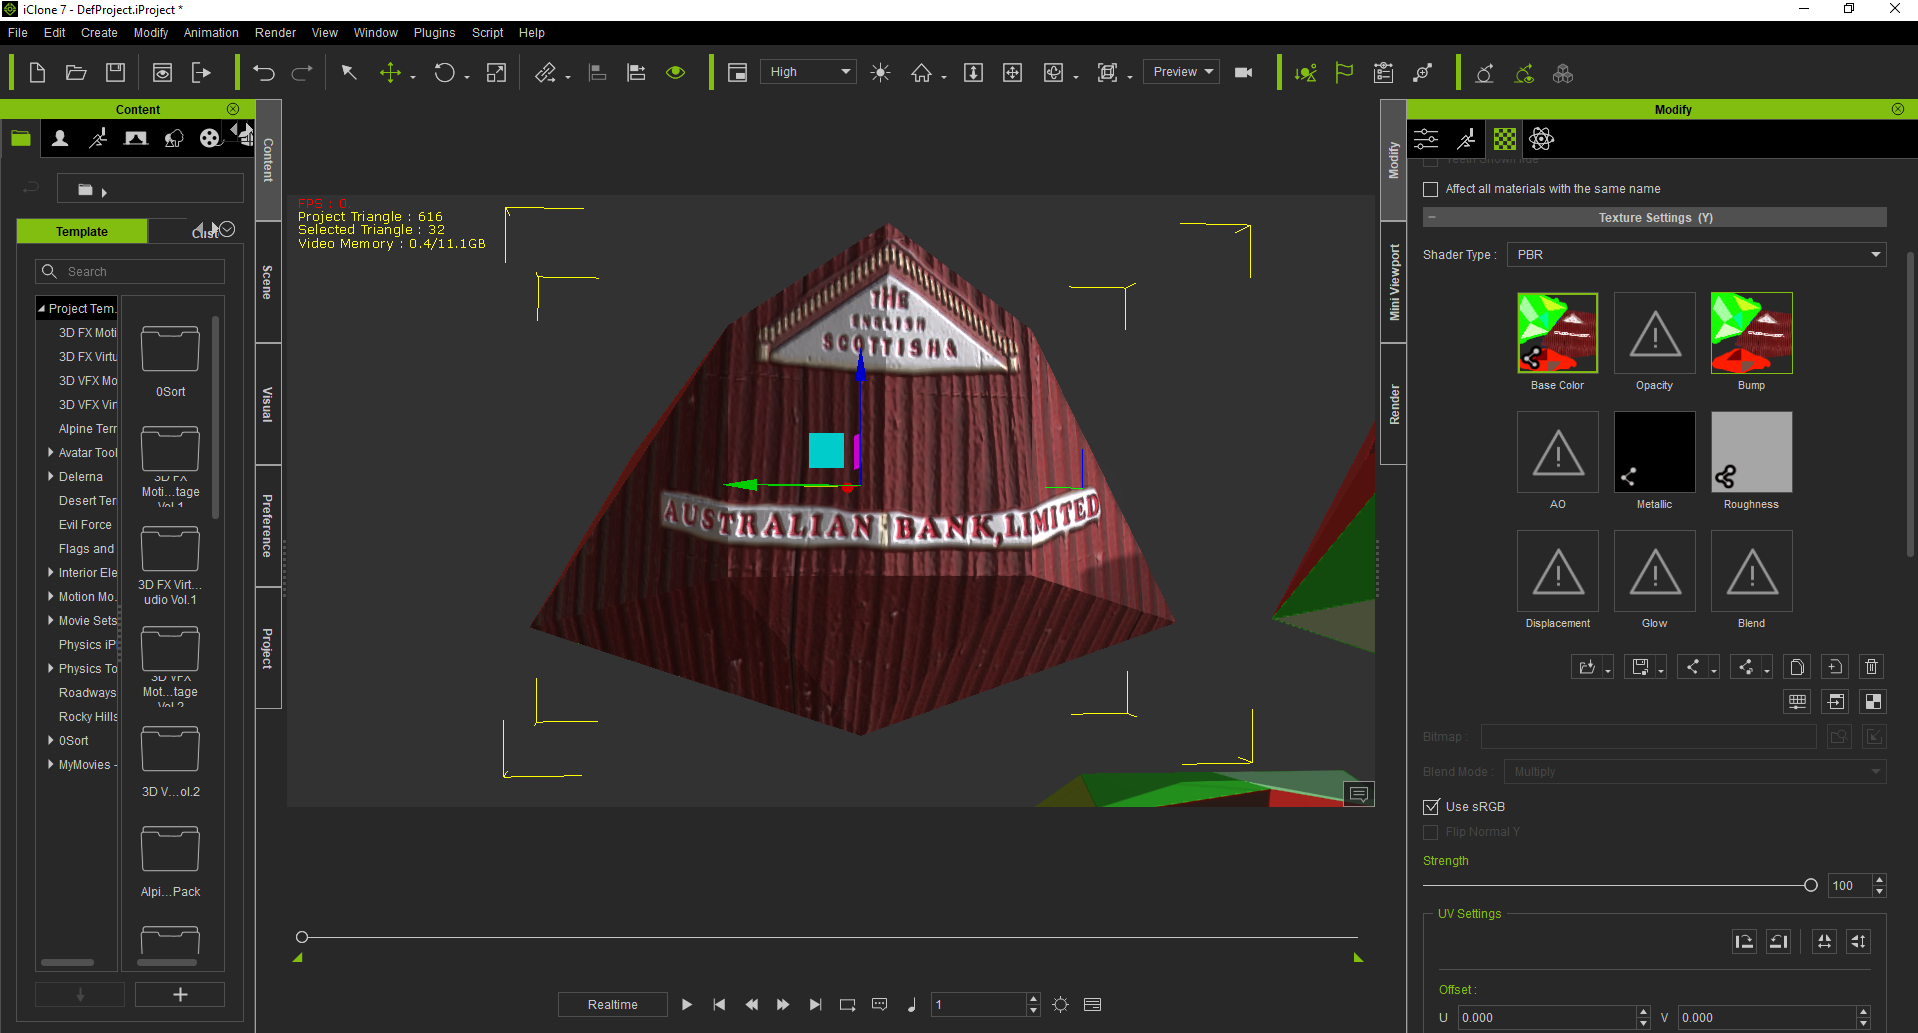
Task: Toggle the full-frame display icon in toolbar
Action: click(x=737, y=73)
